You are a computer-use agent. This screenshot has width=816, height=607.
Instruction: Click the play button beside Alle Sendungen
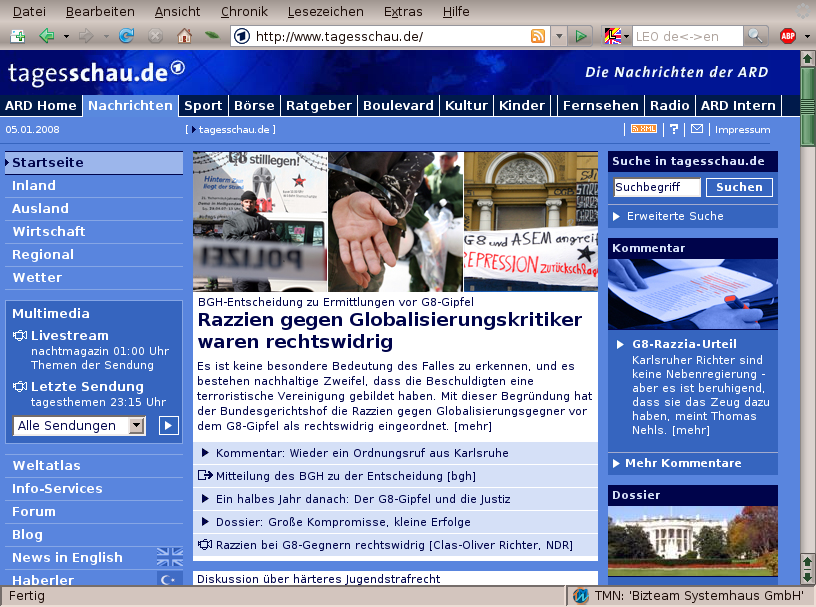169,426
